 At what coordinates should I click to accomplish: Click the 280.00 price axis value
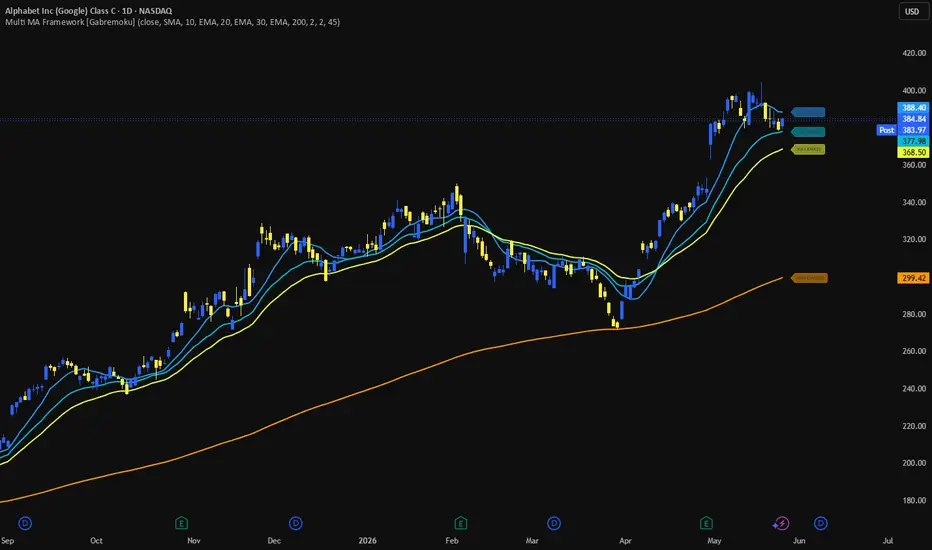(x=914, y=314)
